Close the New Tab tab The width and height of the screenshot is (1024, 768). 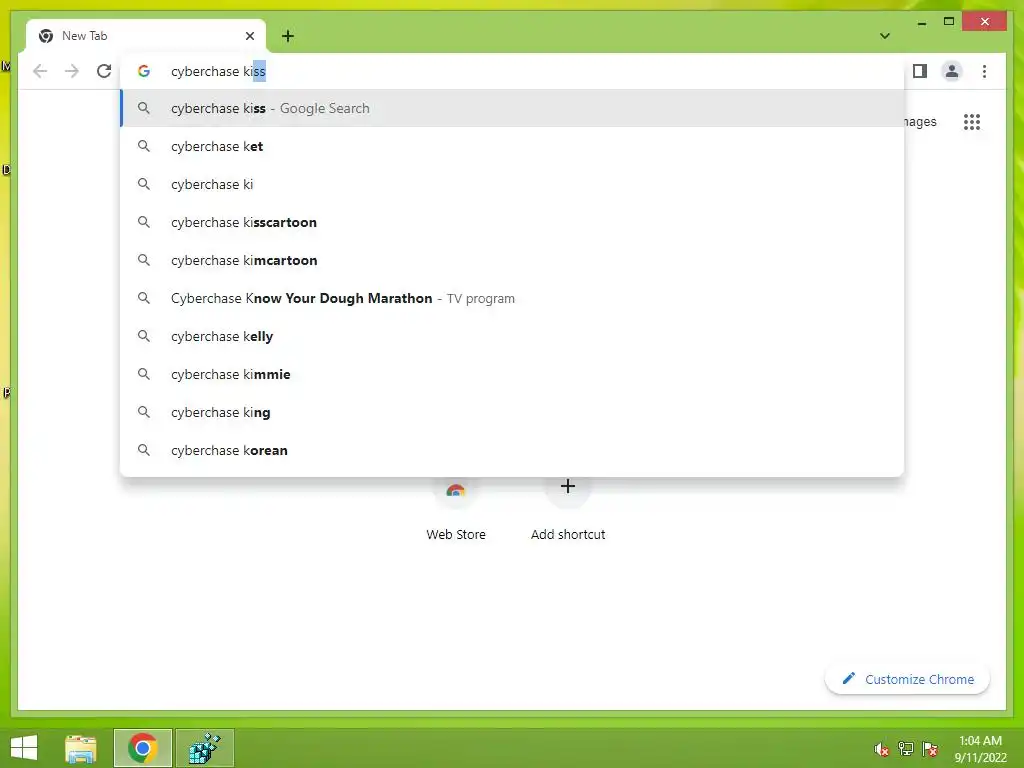pos(249,36)
